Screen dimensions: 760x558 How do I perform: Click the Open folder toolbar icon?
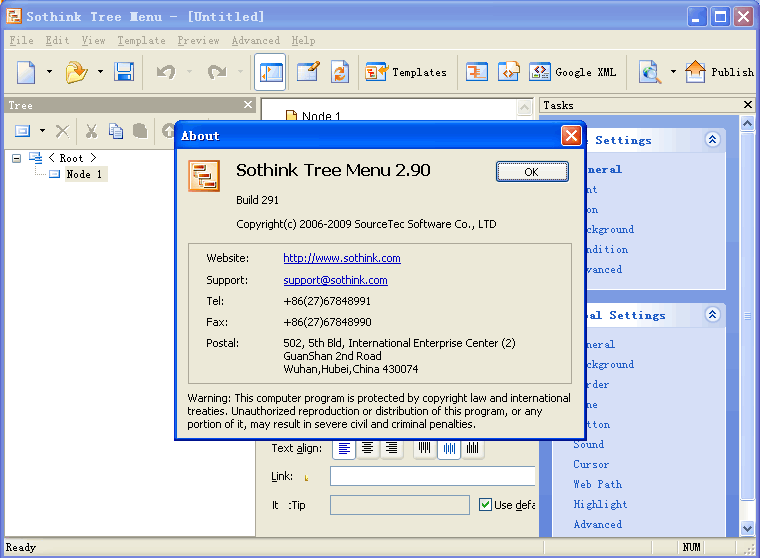[x=76, y=72]
